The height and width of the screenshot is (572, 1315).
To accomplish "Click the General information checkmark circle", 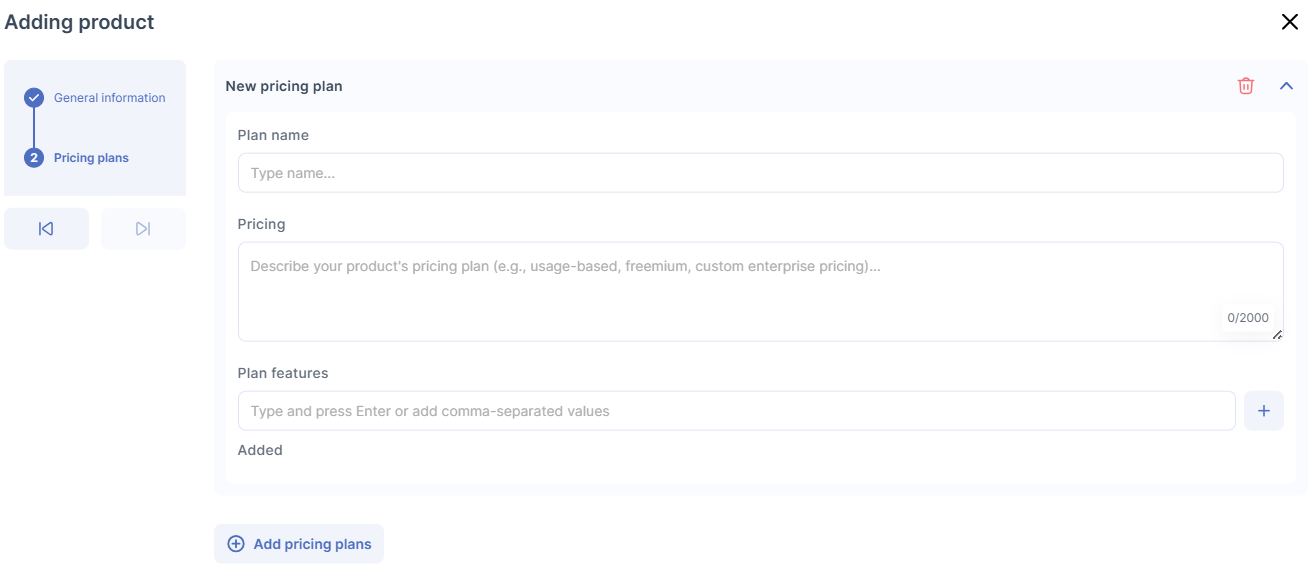I will 34,98.
